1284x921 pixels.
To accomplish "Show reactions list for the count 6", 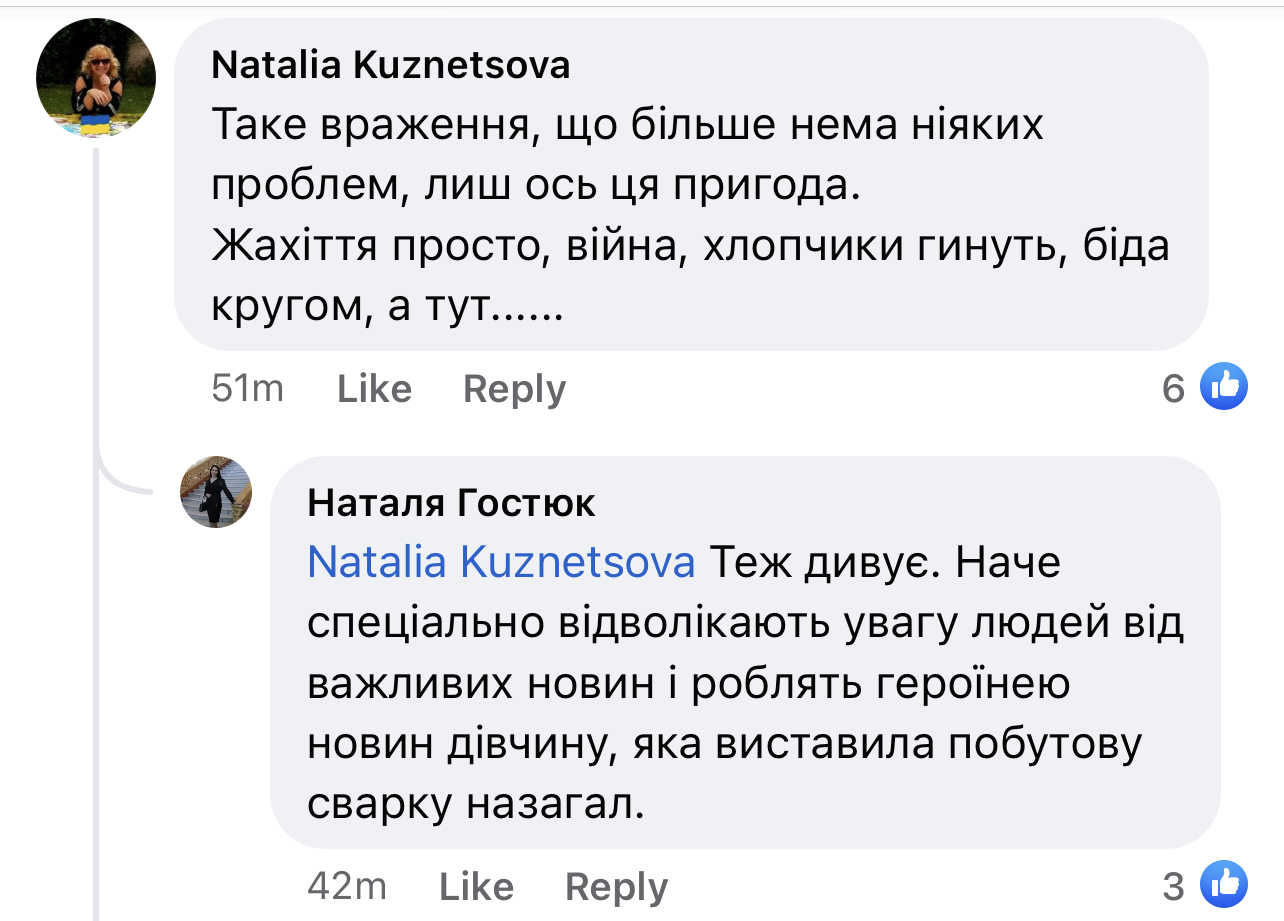I will point(1173,388).
